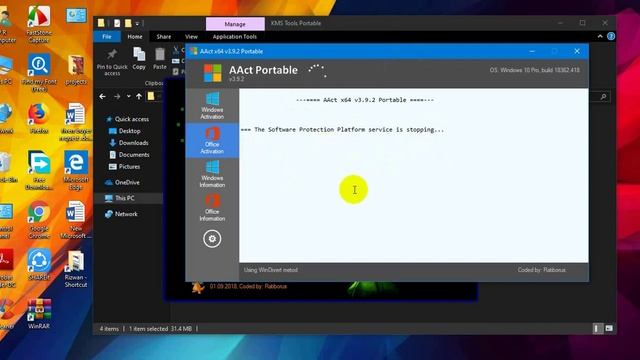Click the Copy button in Explorer ribbon
Screen dimensions: 640x360
[139, 59]
